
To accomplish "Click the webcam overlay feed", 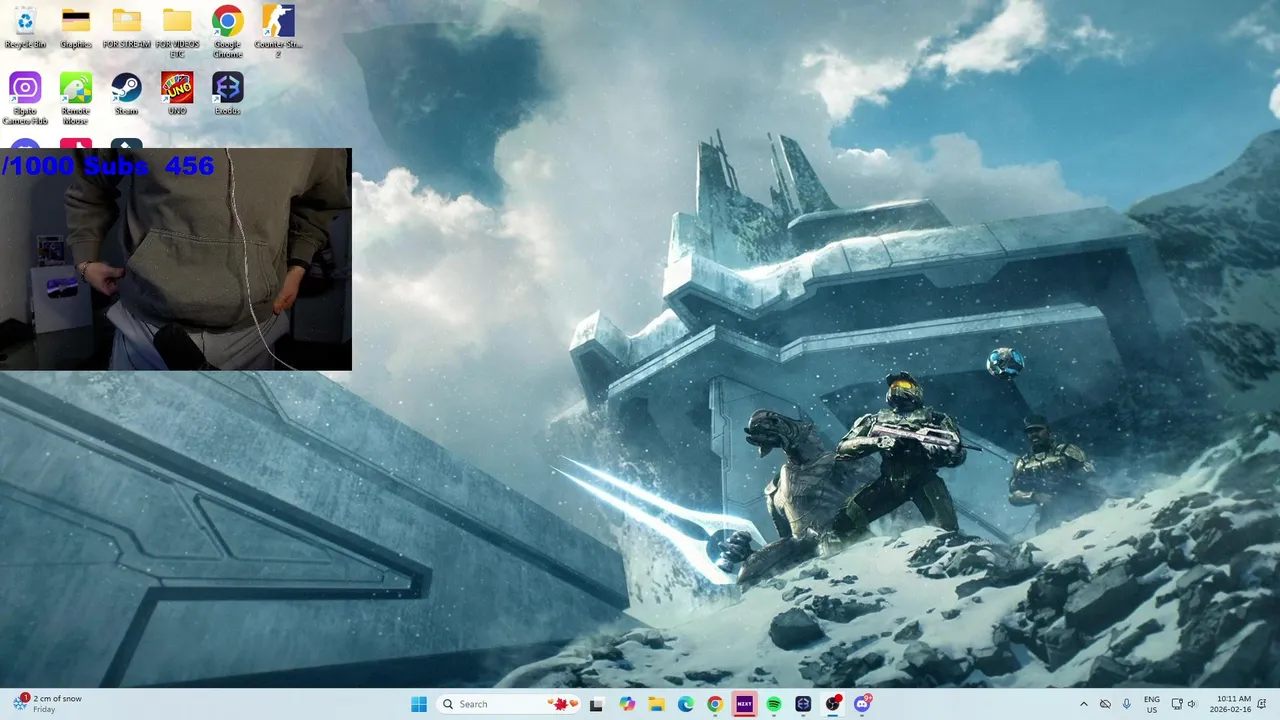I will [175, 259].
